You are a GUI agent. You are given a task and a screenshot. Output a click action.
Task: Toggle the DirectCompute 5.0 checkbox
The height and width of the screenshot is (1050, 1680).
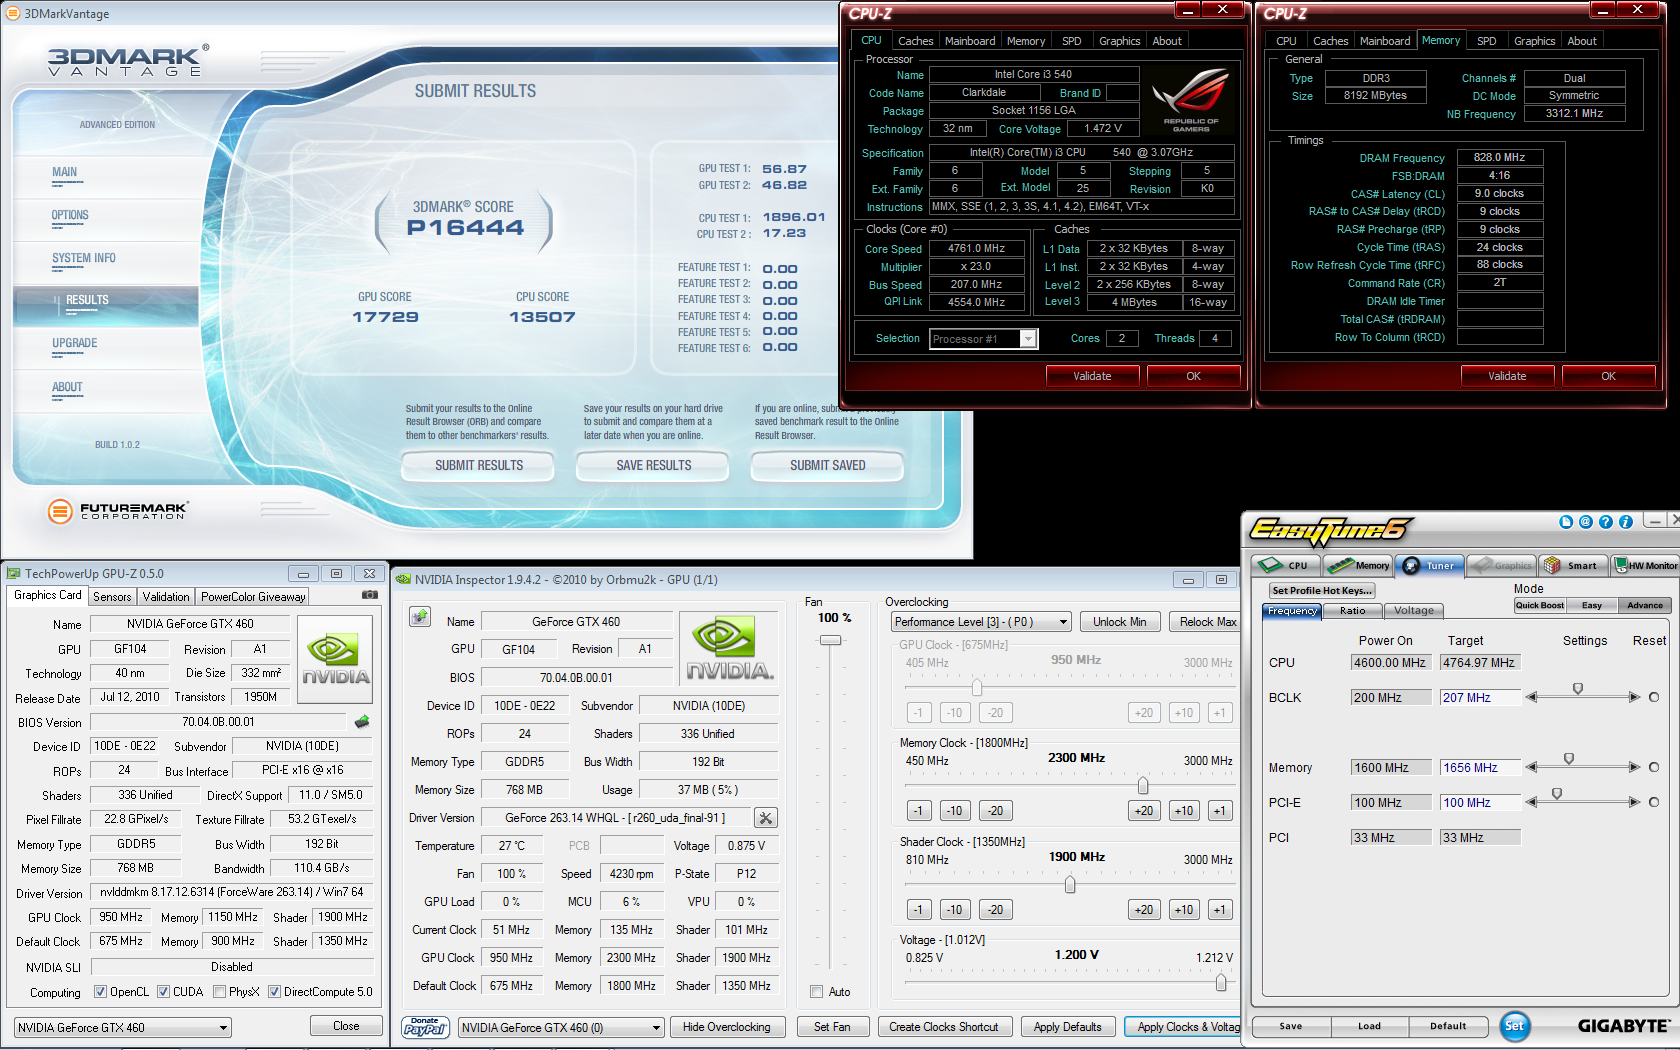tap(274, 992)
